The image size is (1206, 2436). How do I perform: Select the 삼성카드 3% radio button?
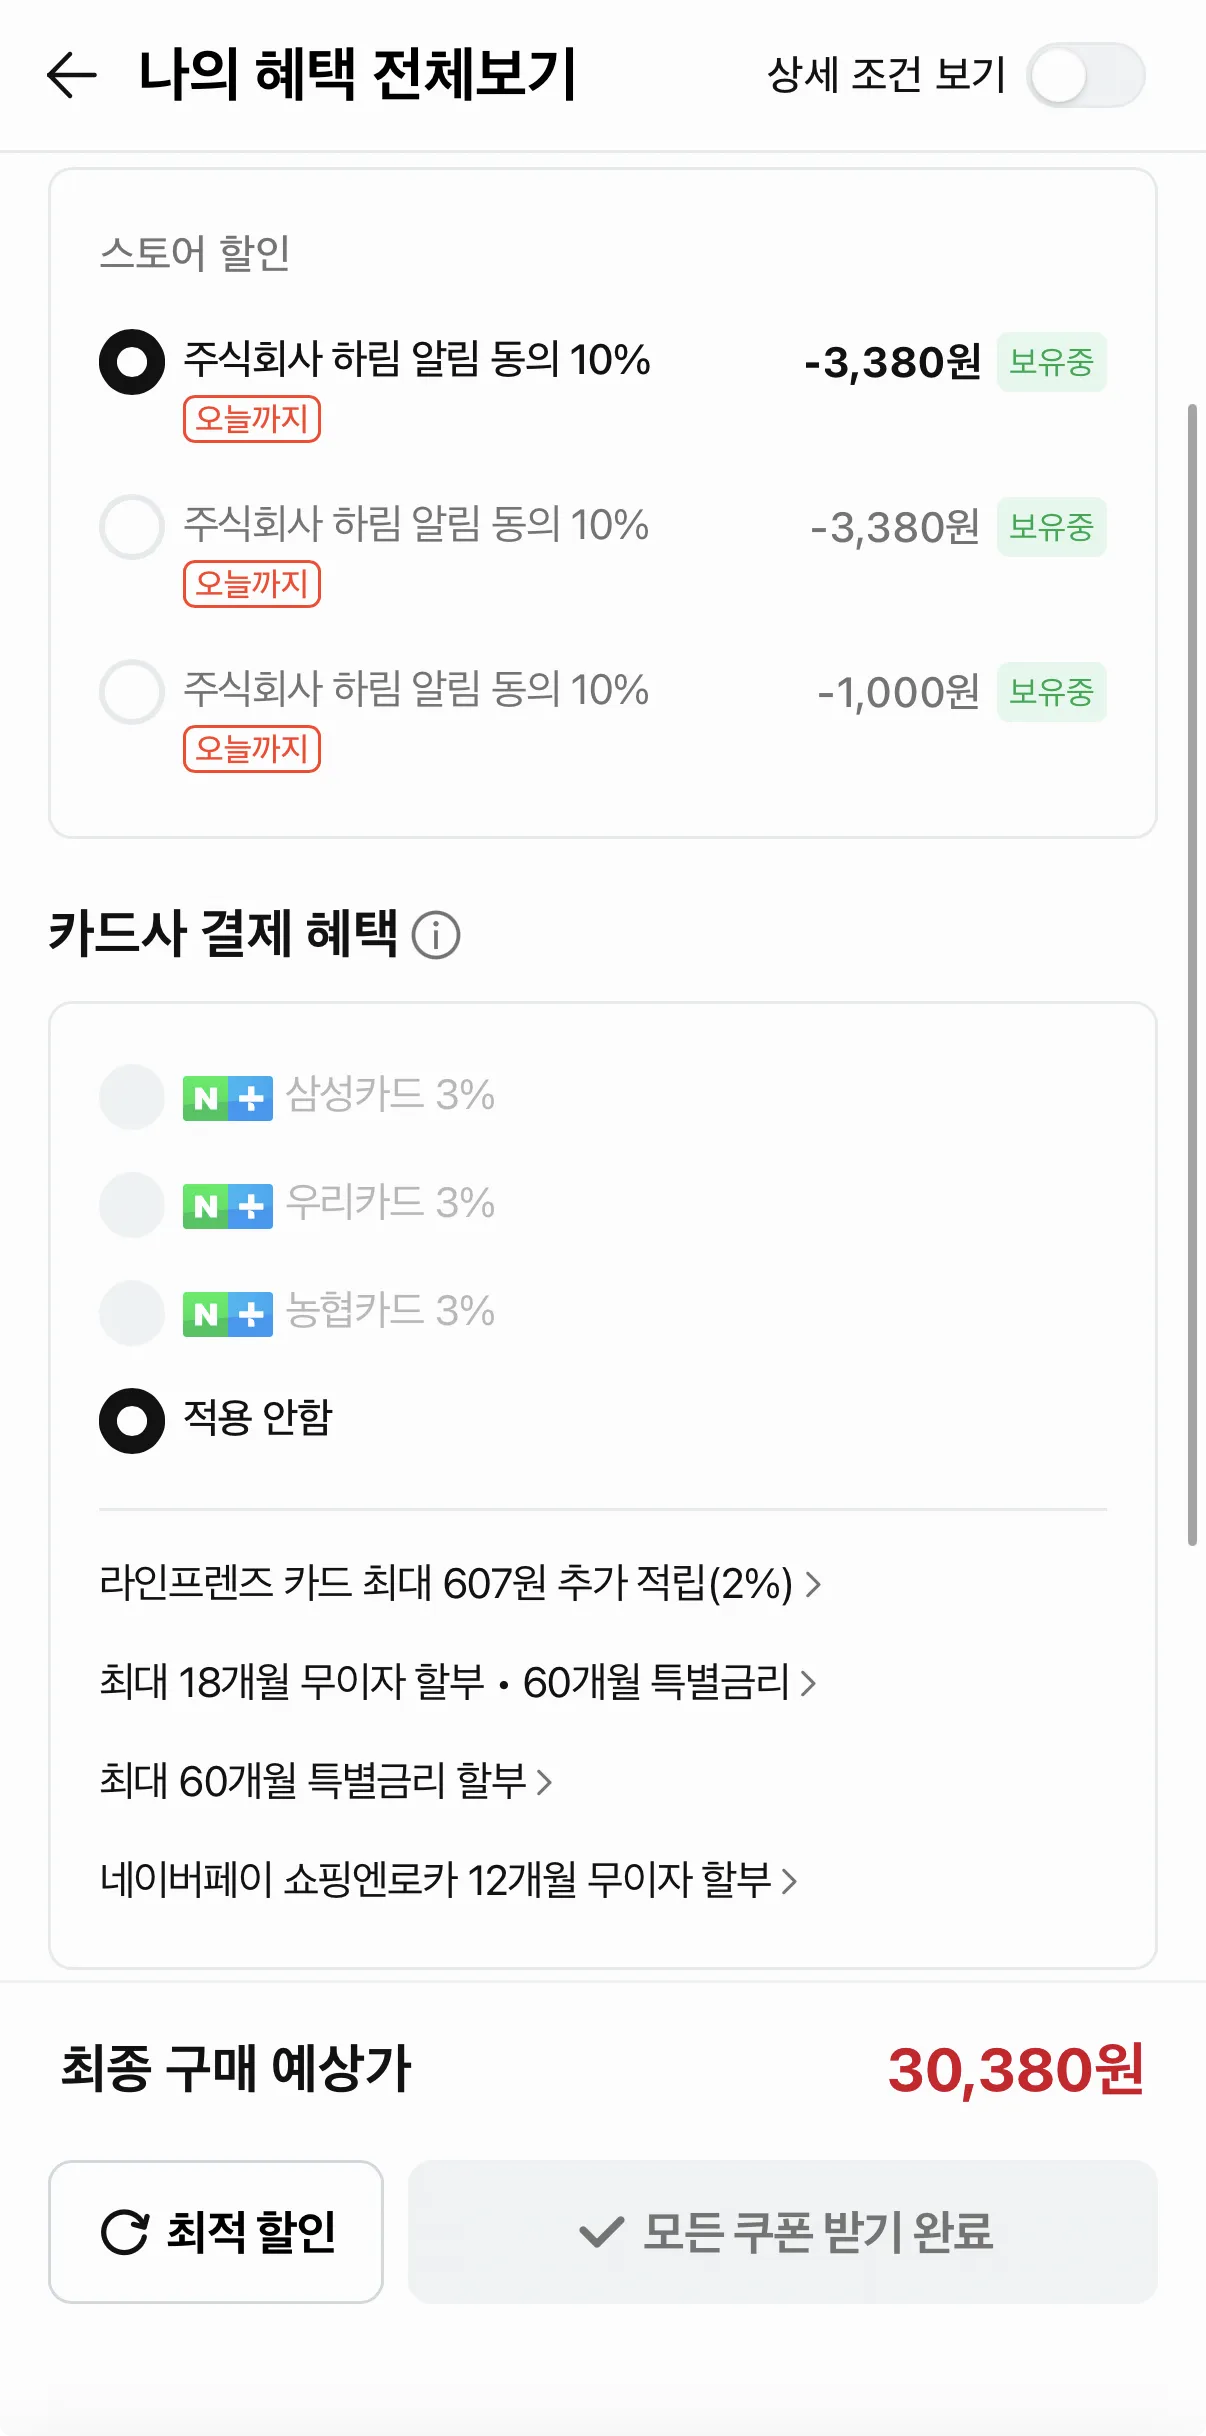(132, 1097)
